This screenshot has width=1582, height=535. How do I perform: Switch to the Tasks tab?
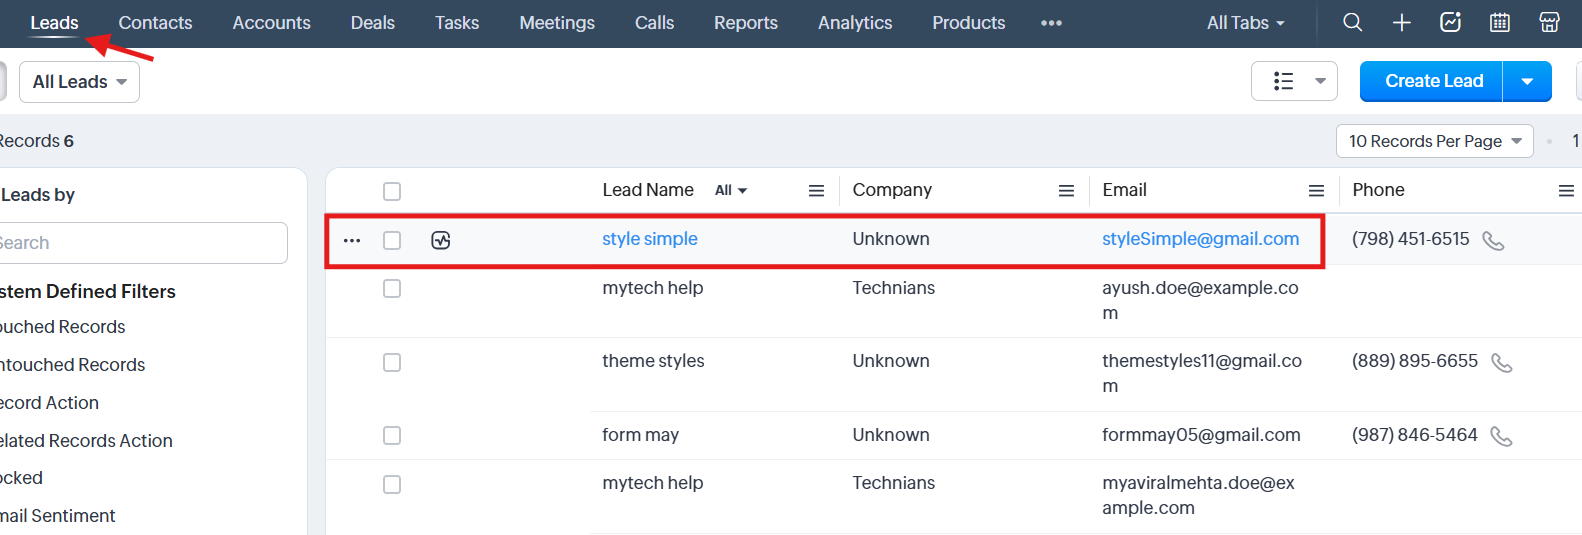457,23
